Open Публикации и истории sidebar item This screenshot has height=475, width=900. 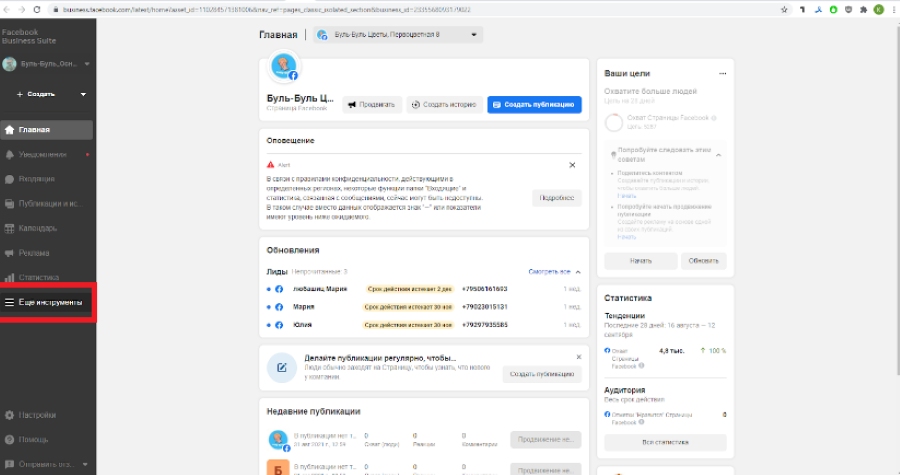click(x=46, y=204)
